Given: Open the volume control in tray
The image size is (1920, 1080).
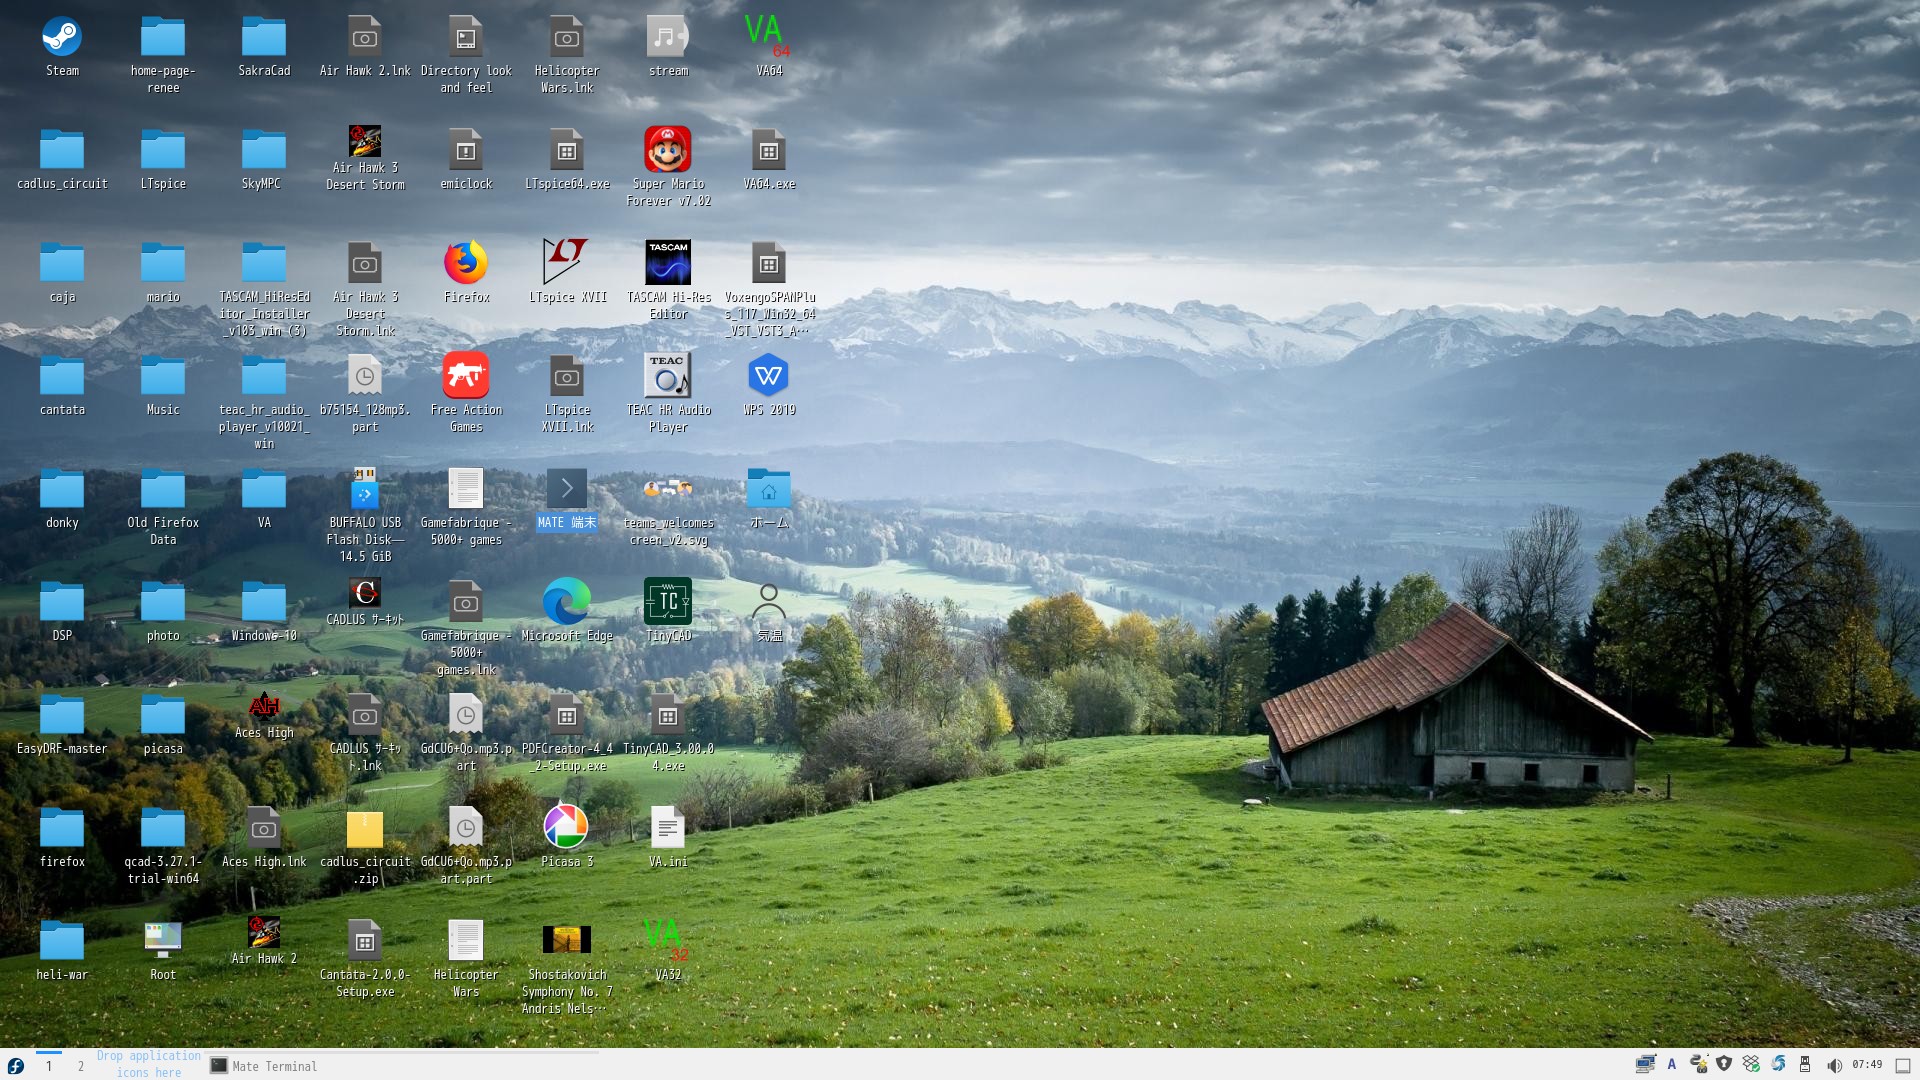Looking at the screenshot, I should [1834, 1065].
